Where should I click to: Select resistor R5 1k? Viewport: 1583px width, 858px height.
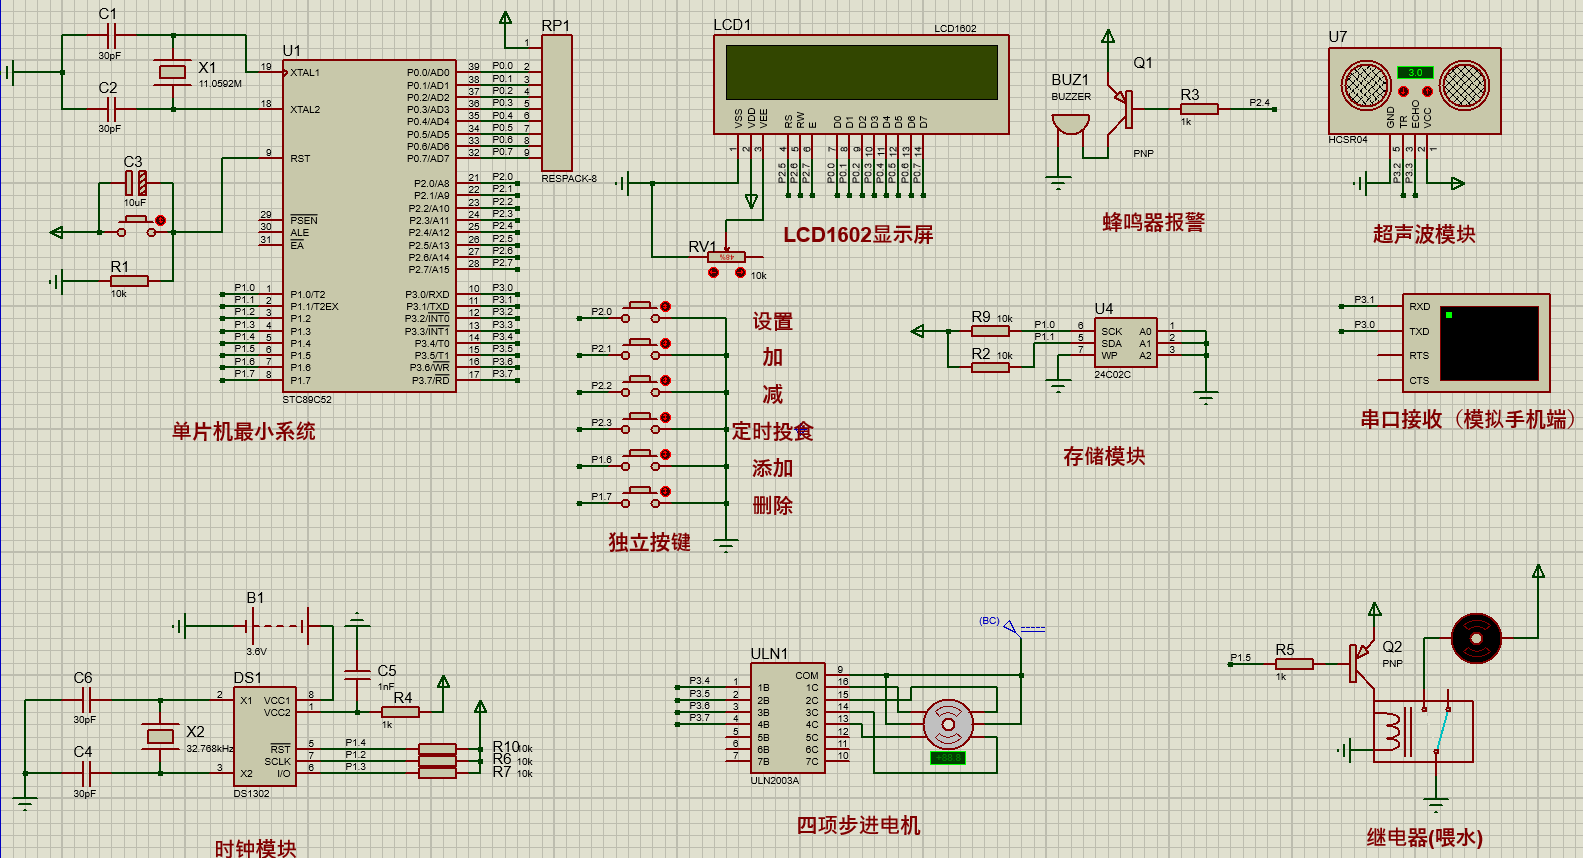(x=1294, y=663)
